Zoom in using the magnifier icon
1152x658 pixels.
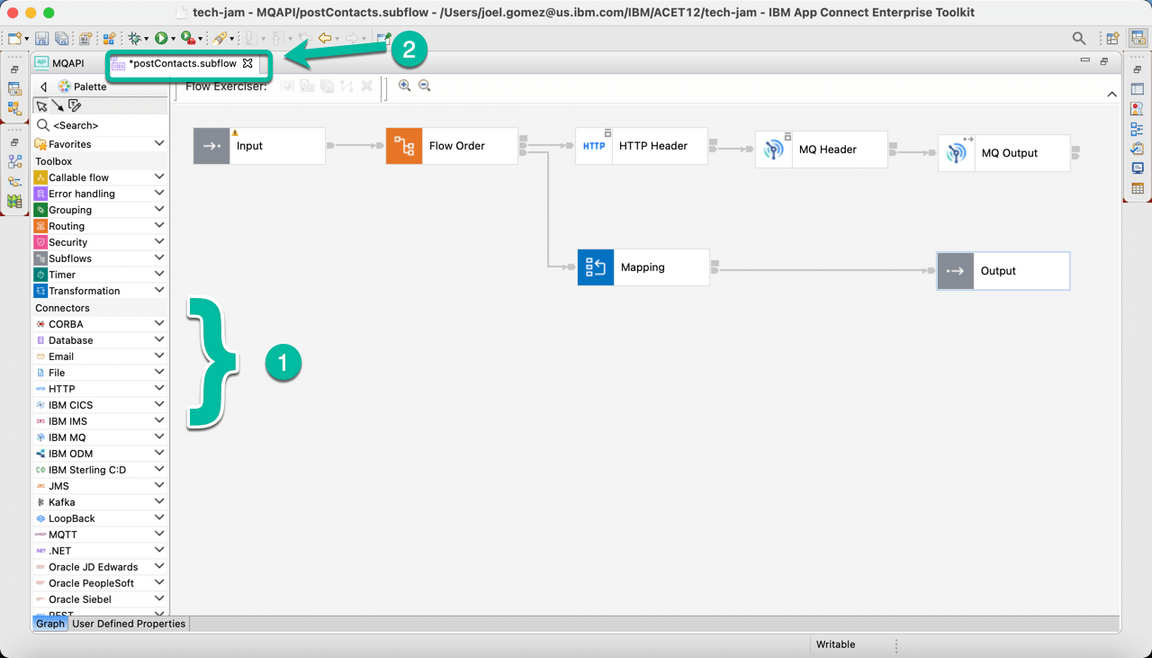[406, 85]
